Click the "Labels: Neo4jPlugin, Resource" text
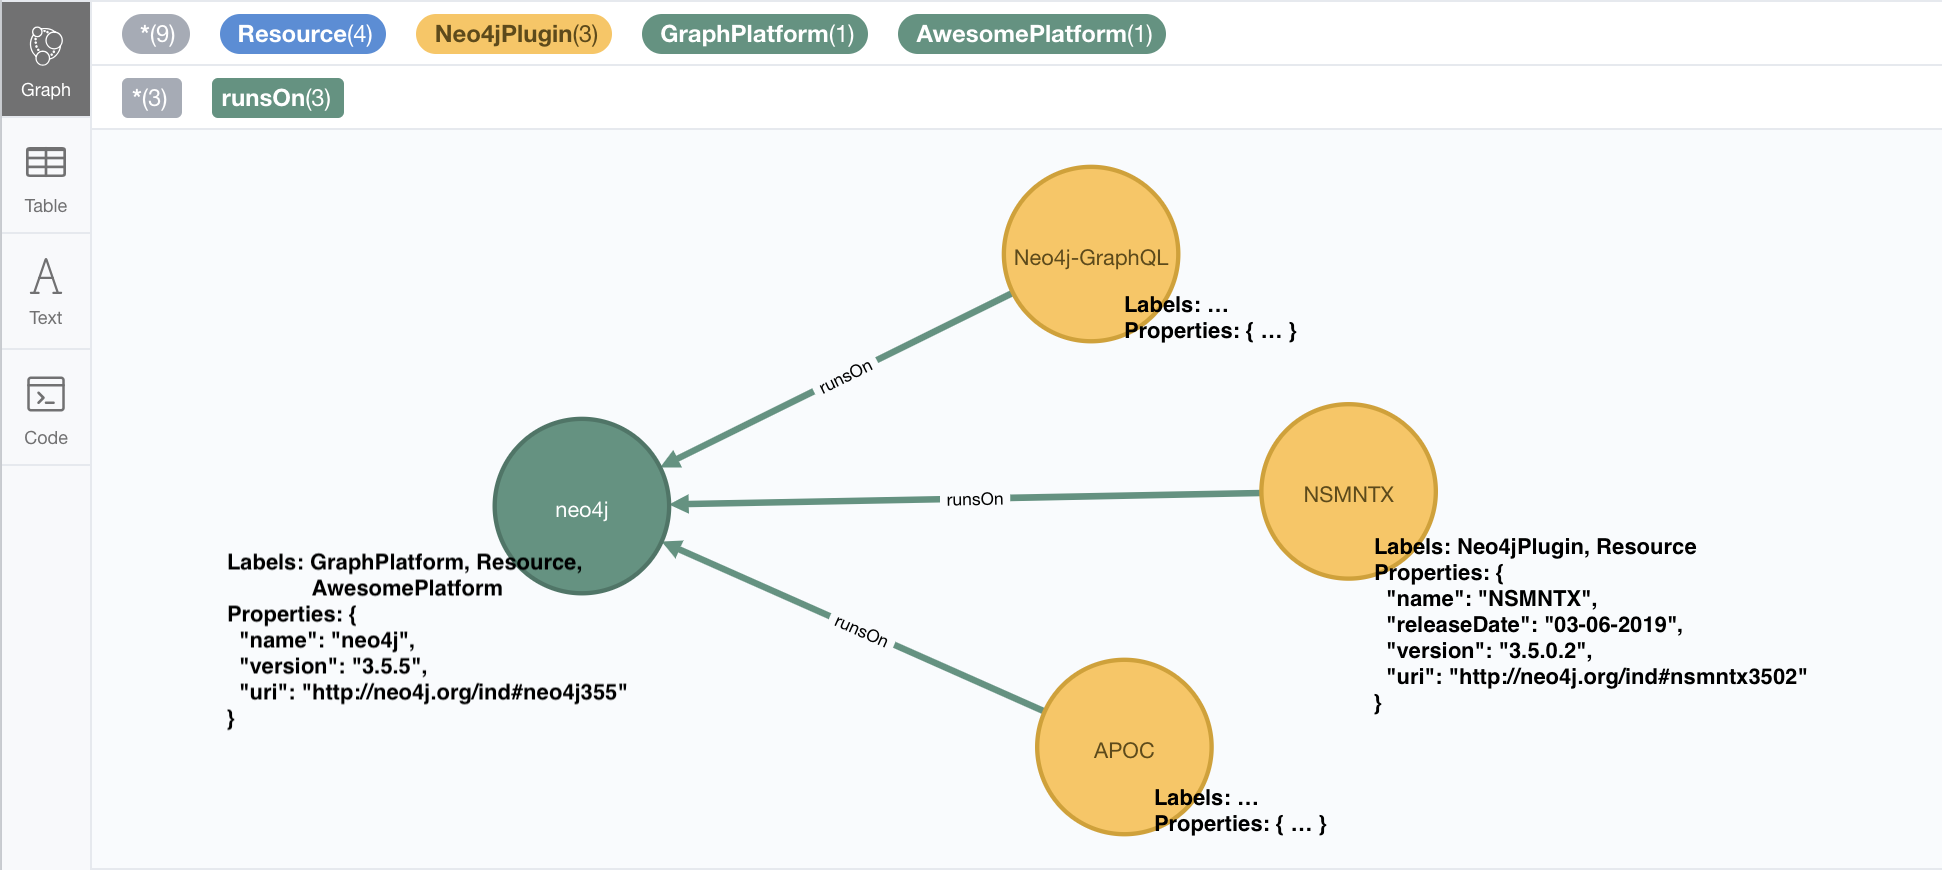Image resolution: width=1942 pixels, height=870 pixels. 1535,547
